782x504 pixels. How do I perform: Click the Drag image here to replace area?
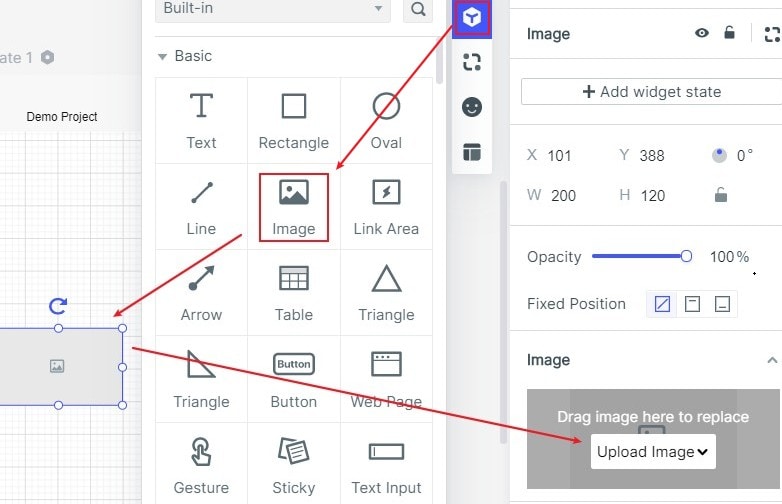tap(653, 416)
